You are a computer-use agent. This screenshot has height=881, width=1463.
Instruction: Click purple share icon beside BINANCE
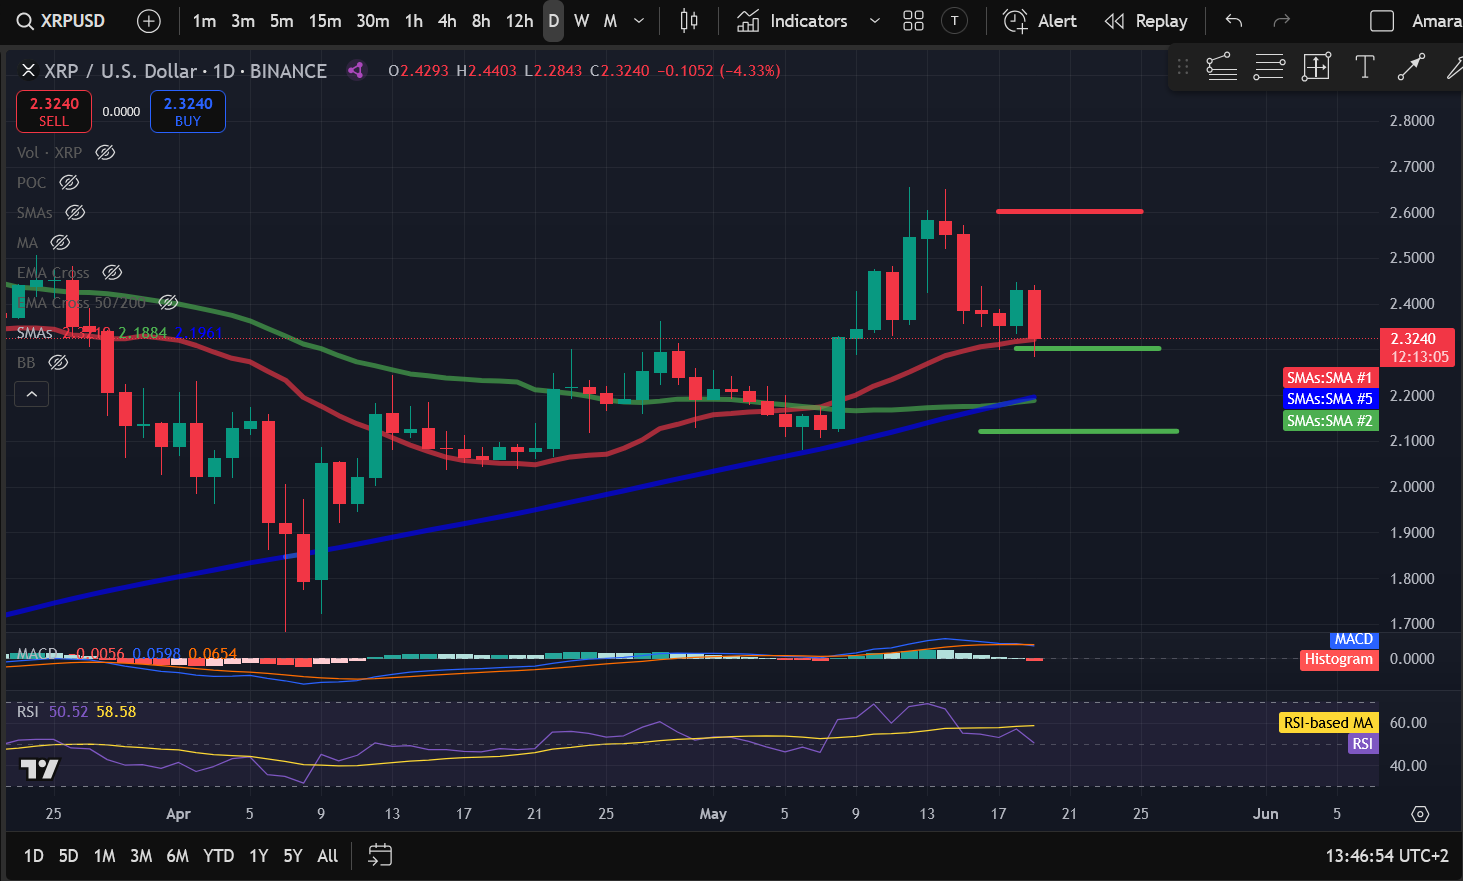355,70
